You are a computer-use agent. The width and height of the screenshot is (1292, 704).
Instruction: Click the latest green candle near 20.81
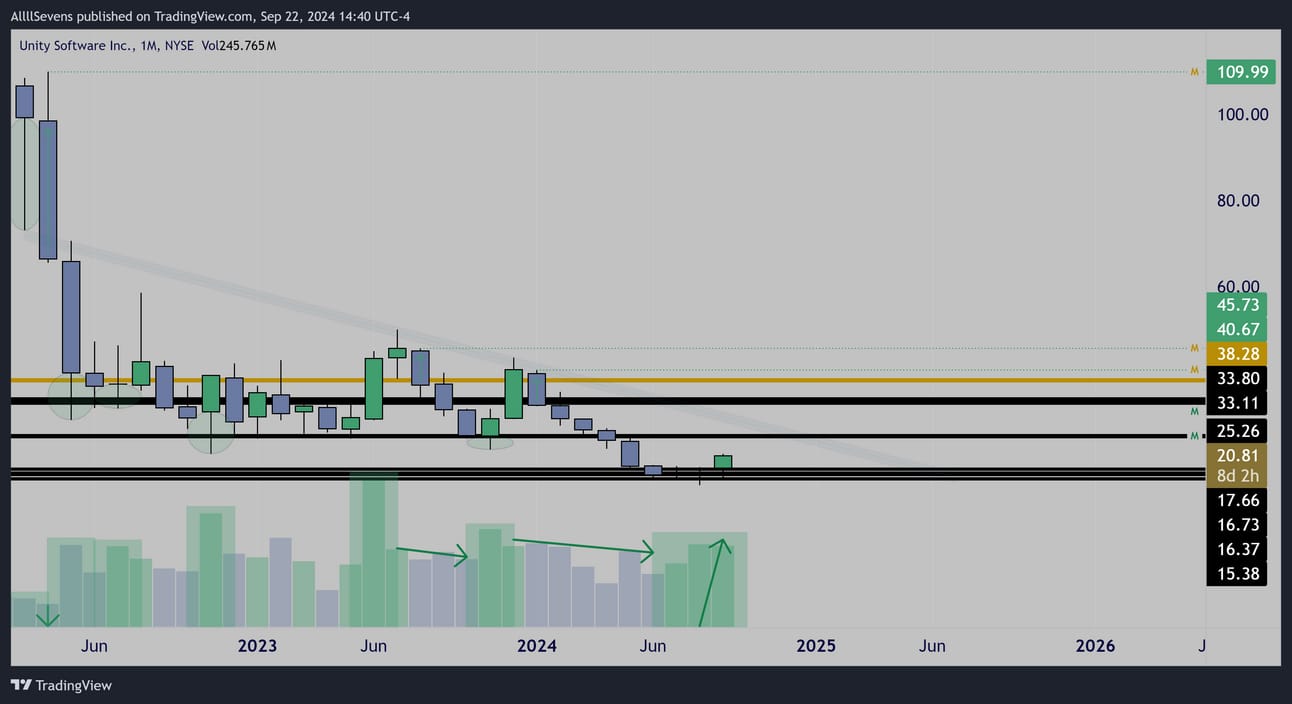pos(723,462)
